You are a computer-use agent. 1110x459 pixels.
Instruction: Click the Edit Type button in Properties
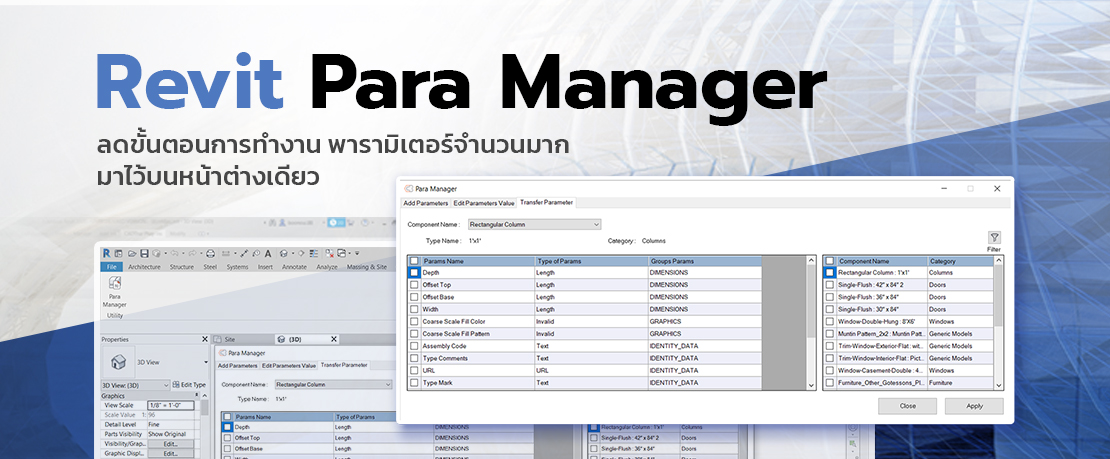pos(189,385)
